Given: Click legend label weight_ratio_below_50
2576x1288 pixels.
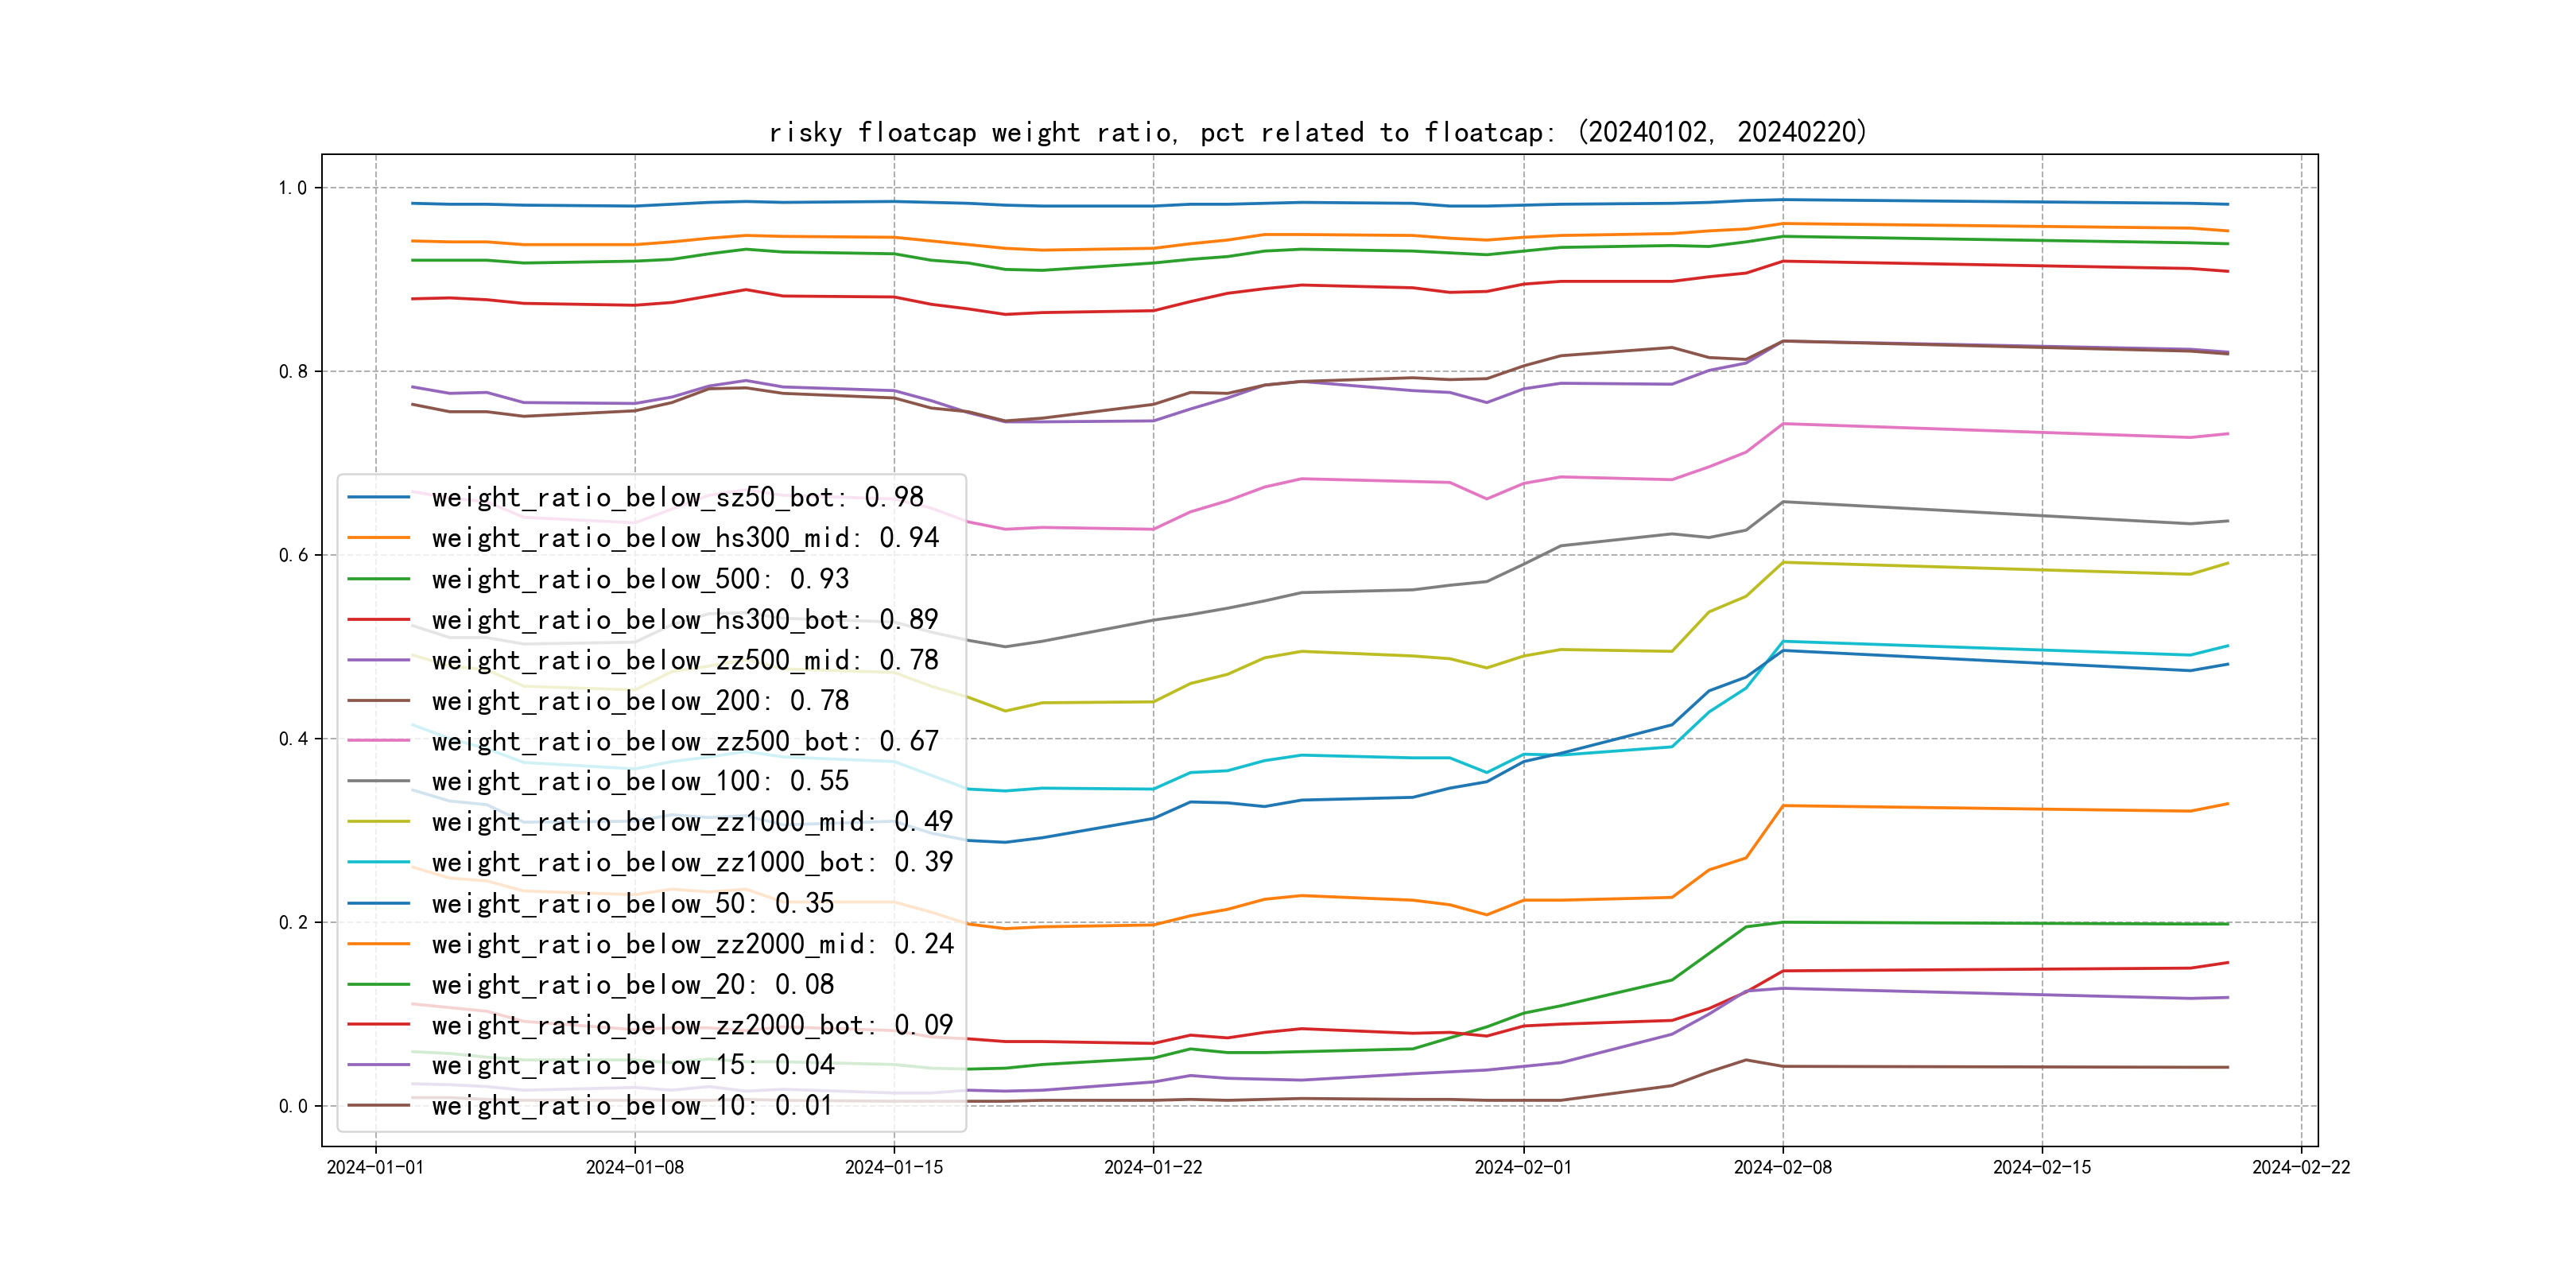Looking at the screenshot, I should click(632, 903).
